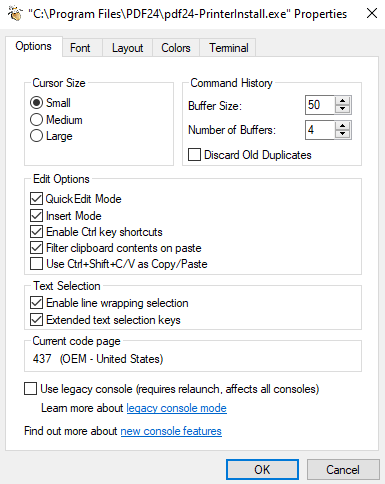This screenshot has width=385, height=484.
Task: Confirm settings with OK button
Action: tap(262, 470)
